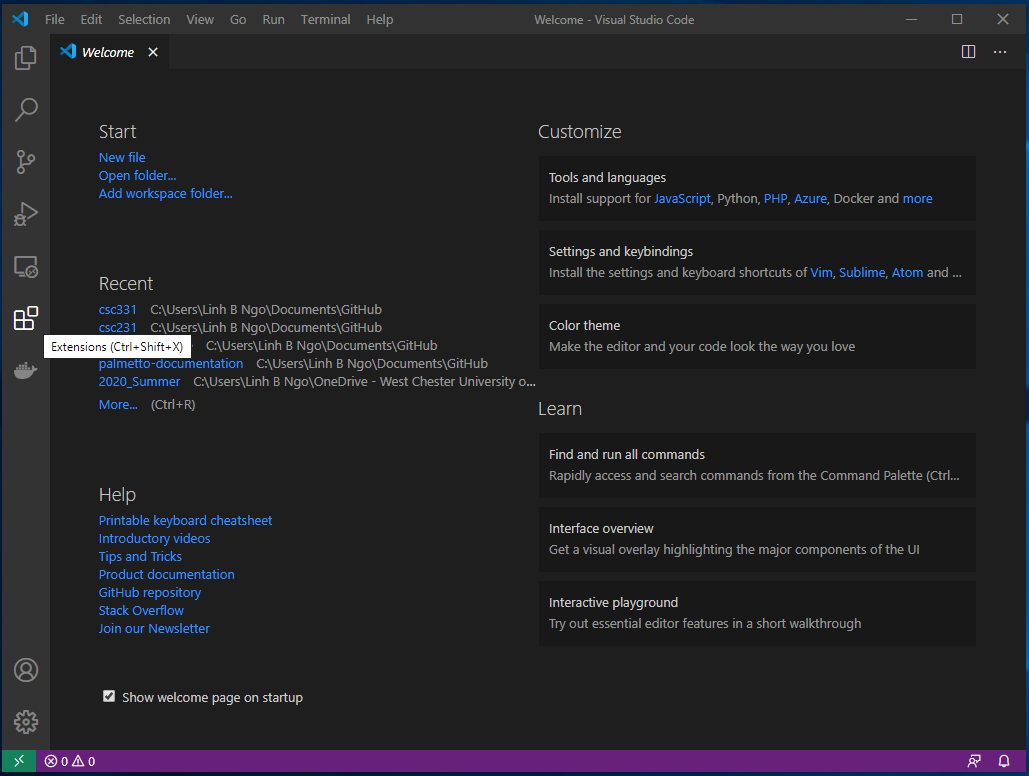
Task: Open Tips and Tricks link
Action: (x=140, y=557)
